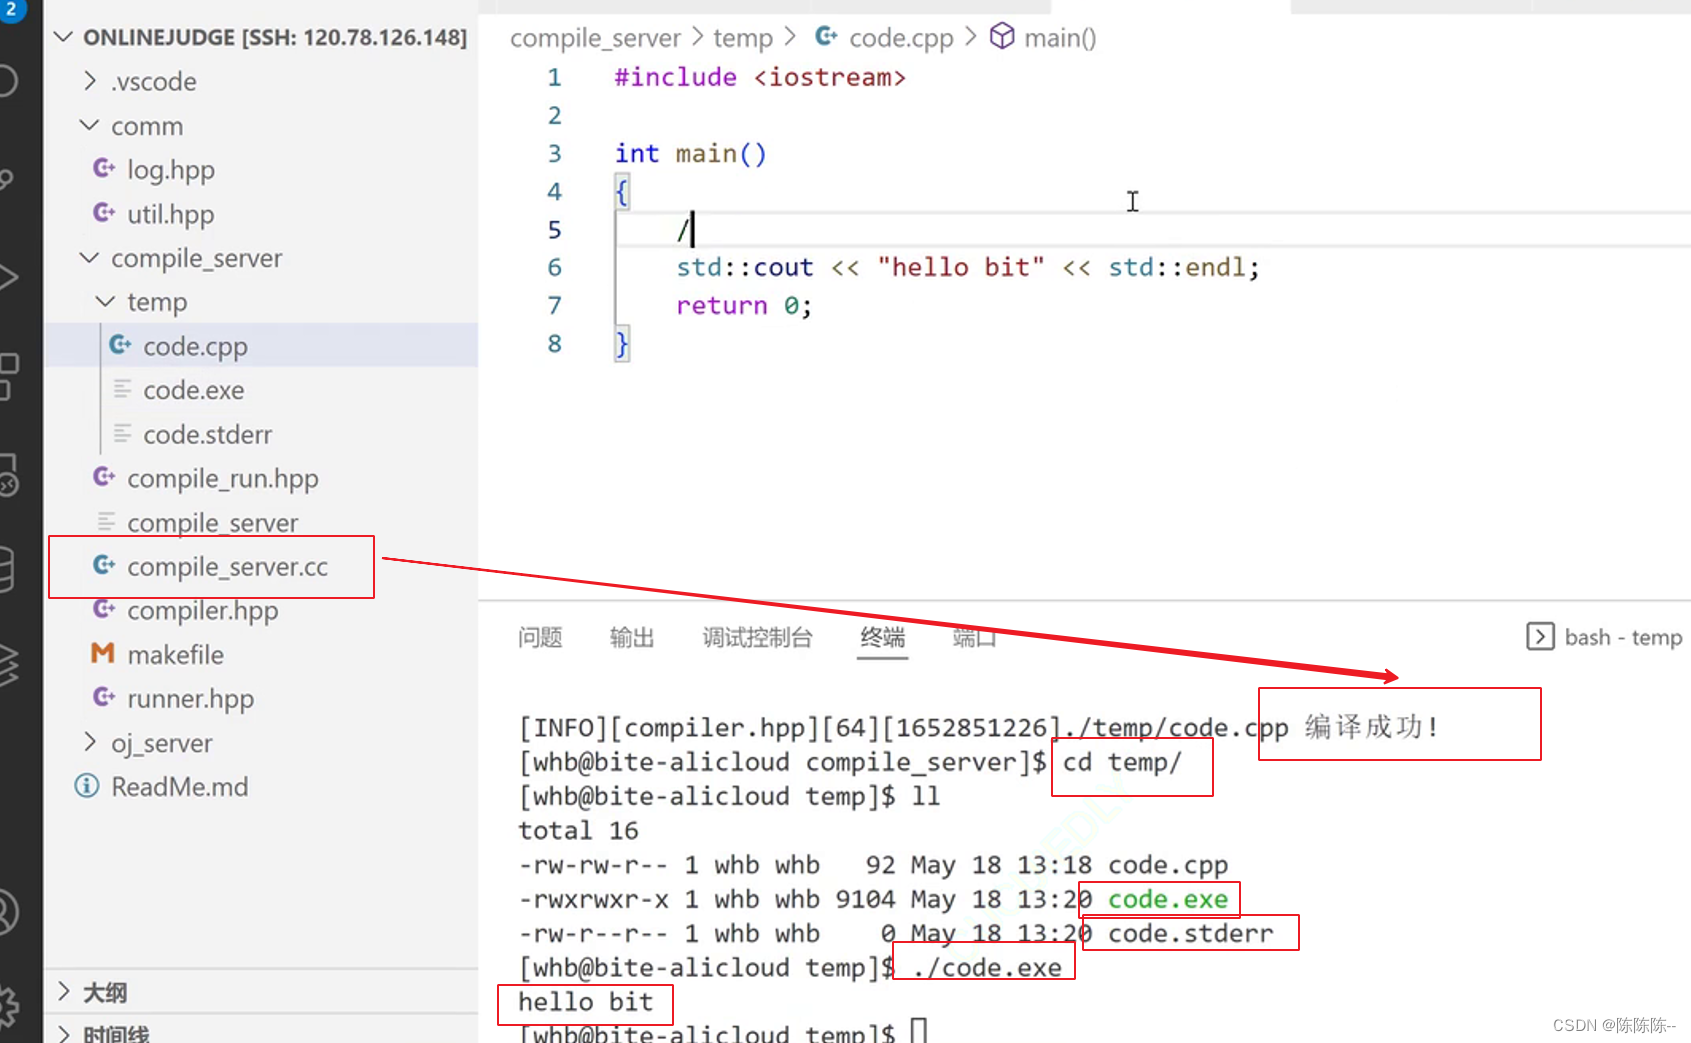Open the Accounts icon in activity bar

point(5,911)
